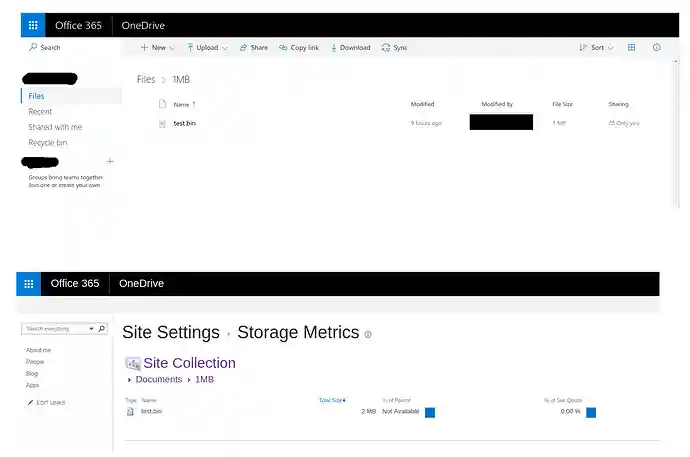Sort by Name column header
The image size is (690, 457).
pos(184,105)
